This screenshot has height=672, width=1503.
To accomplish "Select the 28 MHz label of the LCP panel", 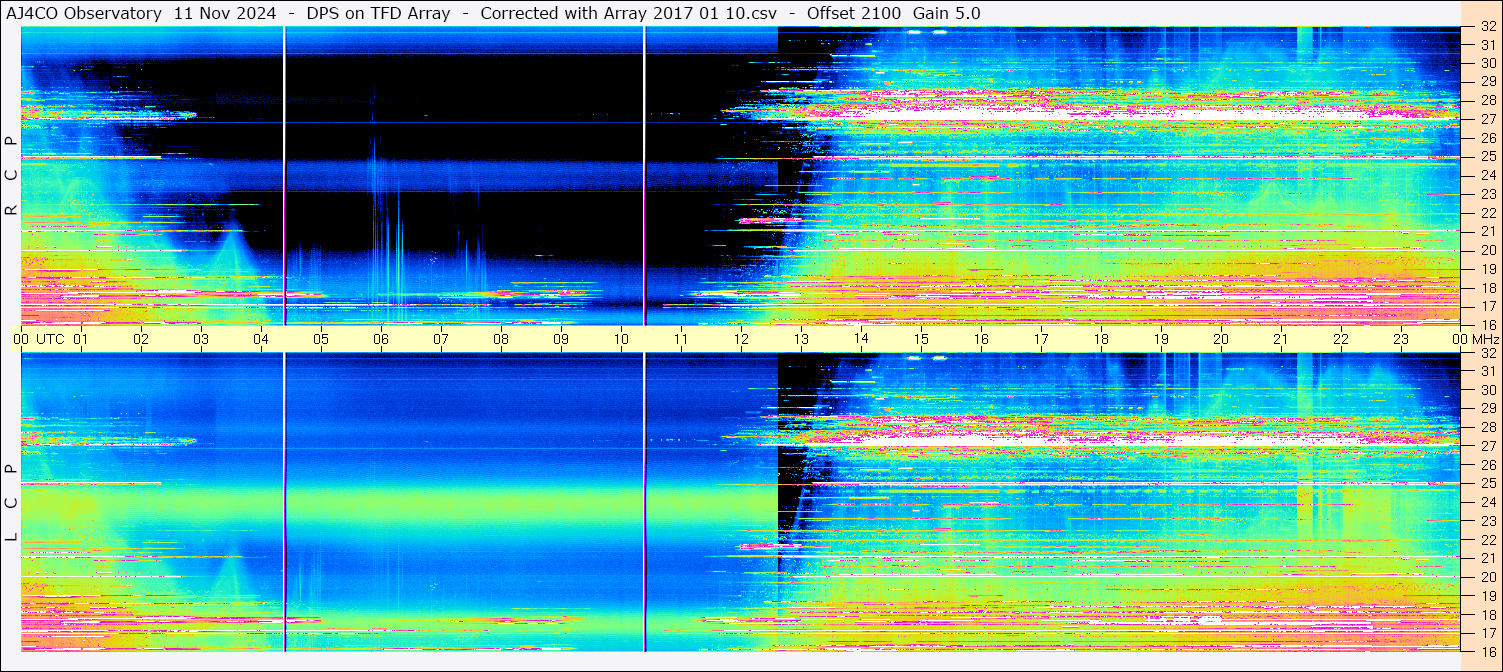I will (1487, 428).
